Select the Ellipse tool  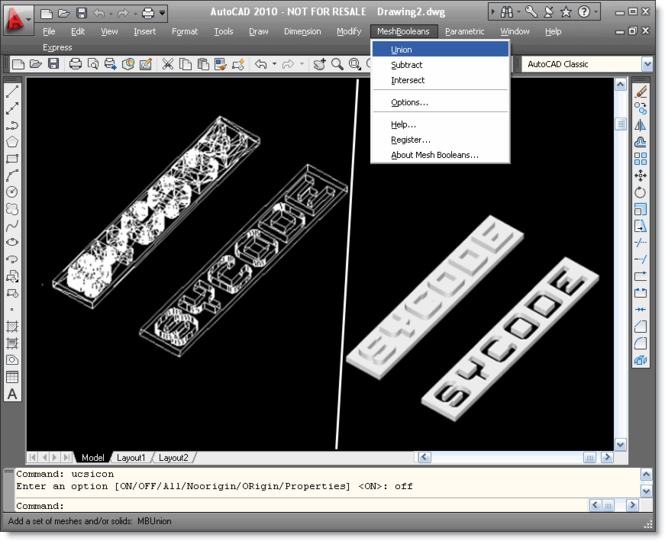pyautogui.click(x=12, y=242)
